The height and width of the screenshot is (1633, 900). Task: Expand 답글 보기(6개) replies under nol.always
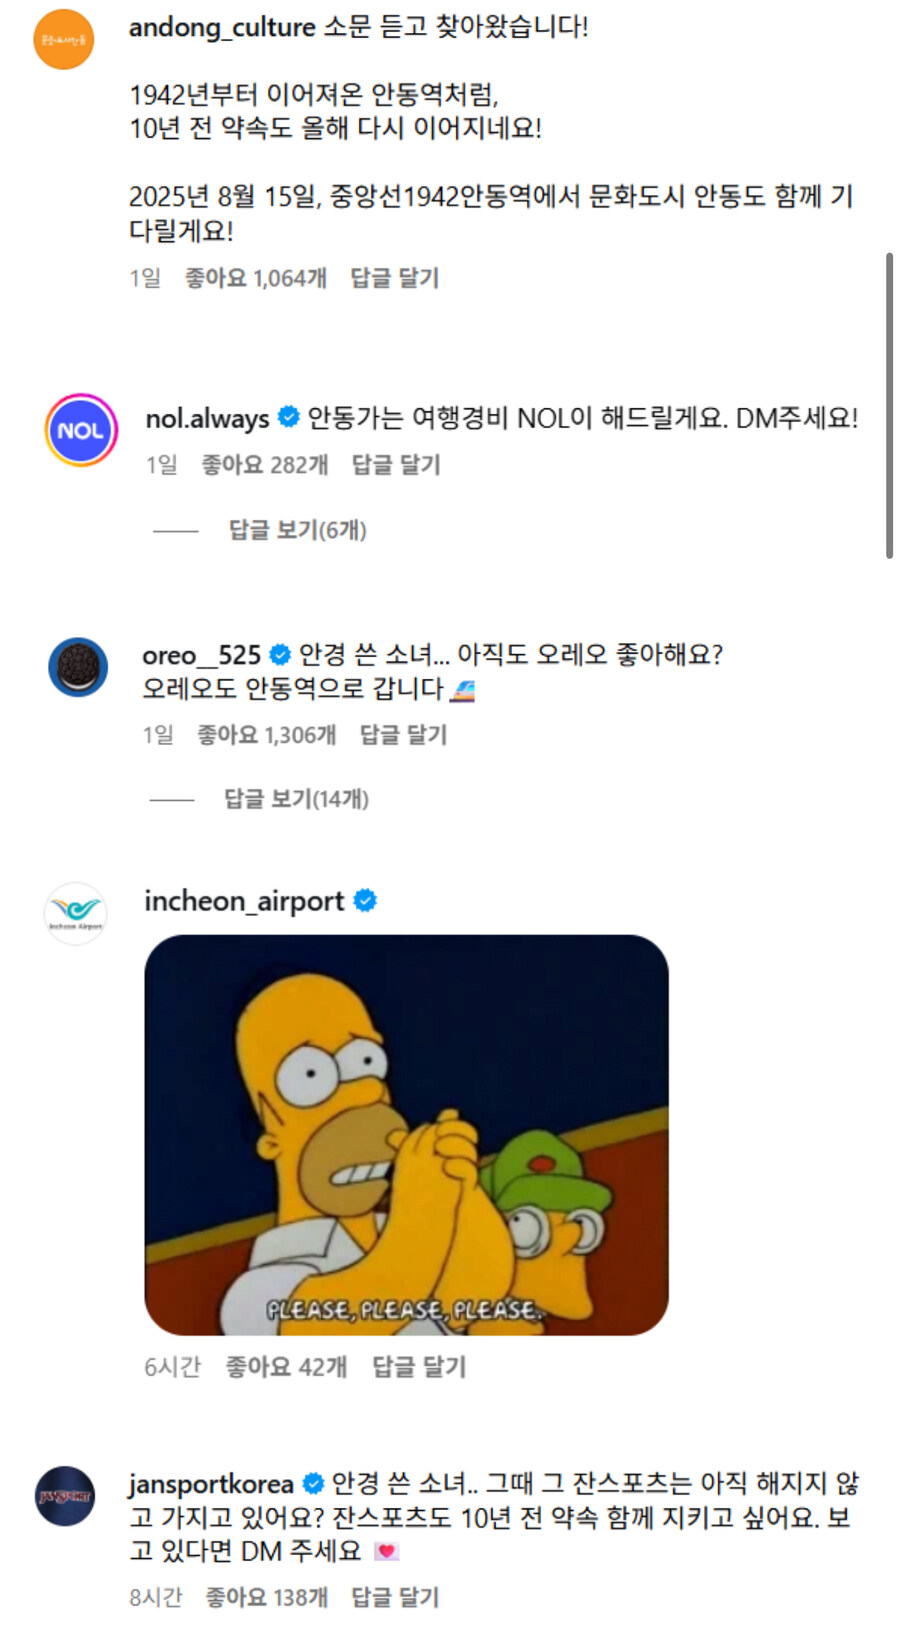coord(297,530)
